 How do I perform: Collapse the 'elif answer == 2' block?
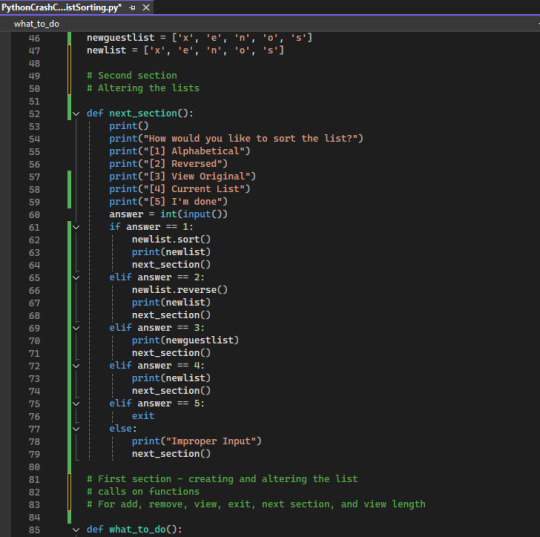point(76,278)
